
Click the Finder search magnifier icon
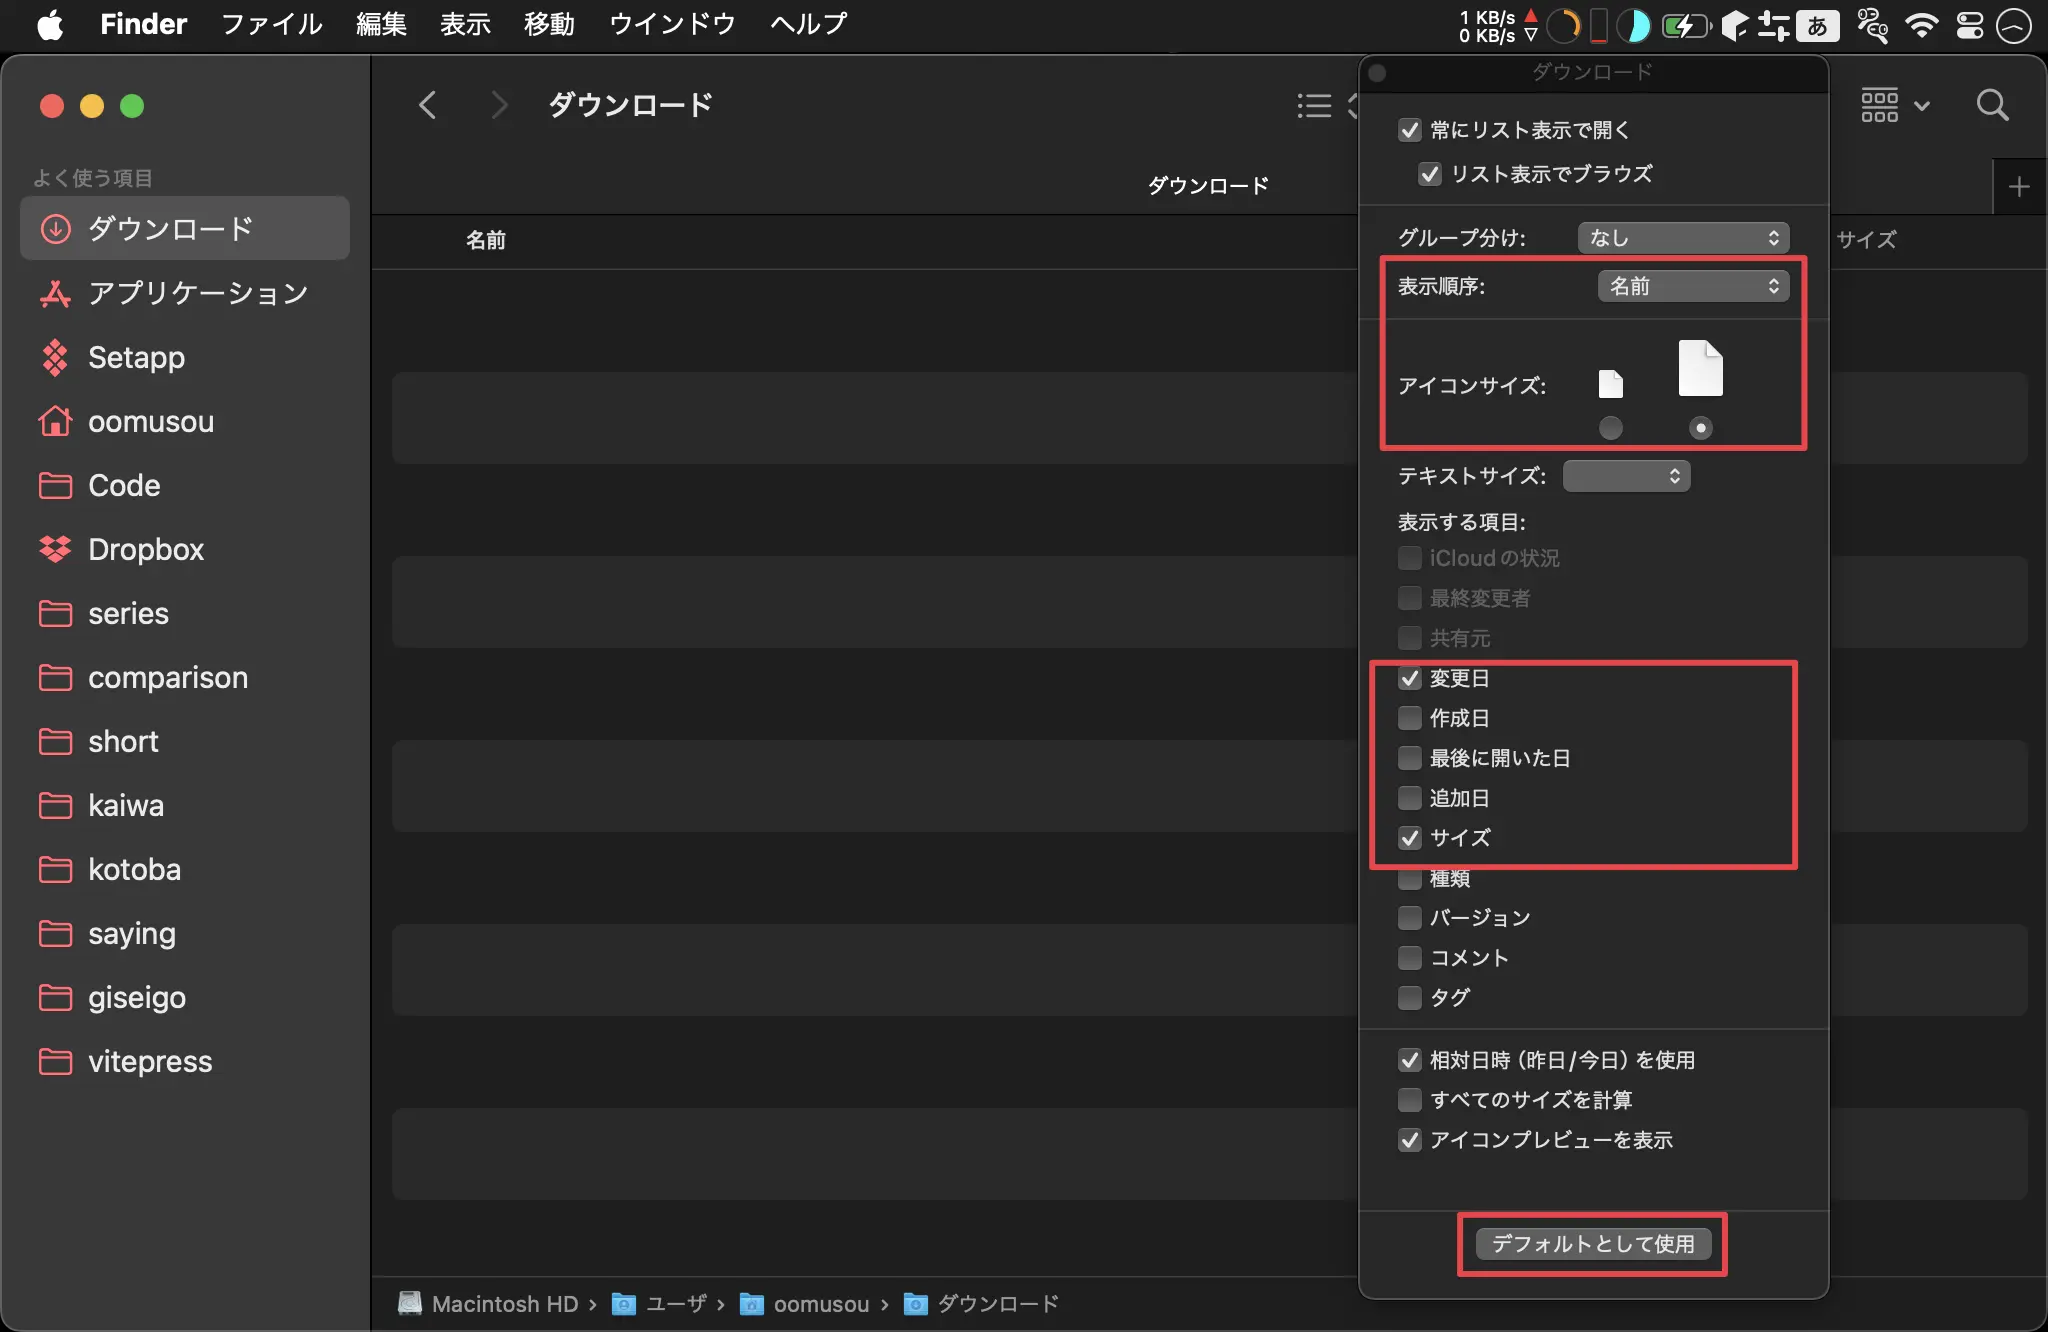[1992, 105]
